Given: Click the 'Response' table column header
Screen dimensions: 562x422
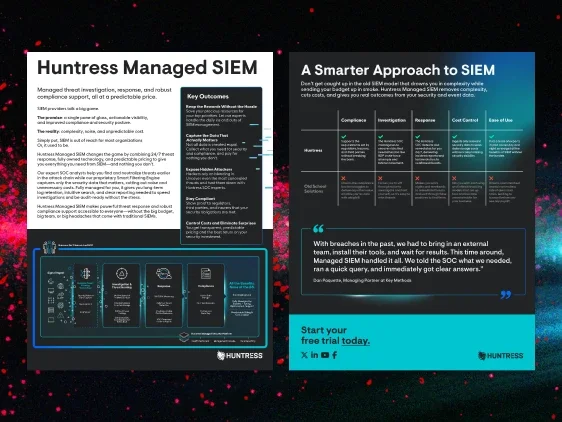Looking at the screenshot, I should 425,120.
